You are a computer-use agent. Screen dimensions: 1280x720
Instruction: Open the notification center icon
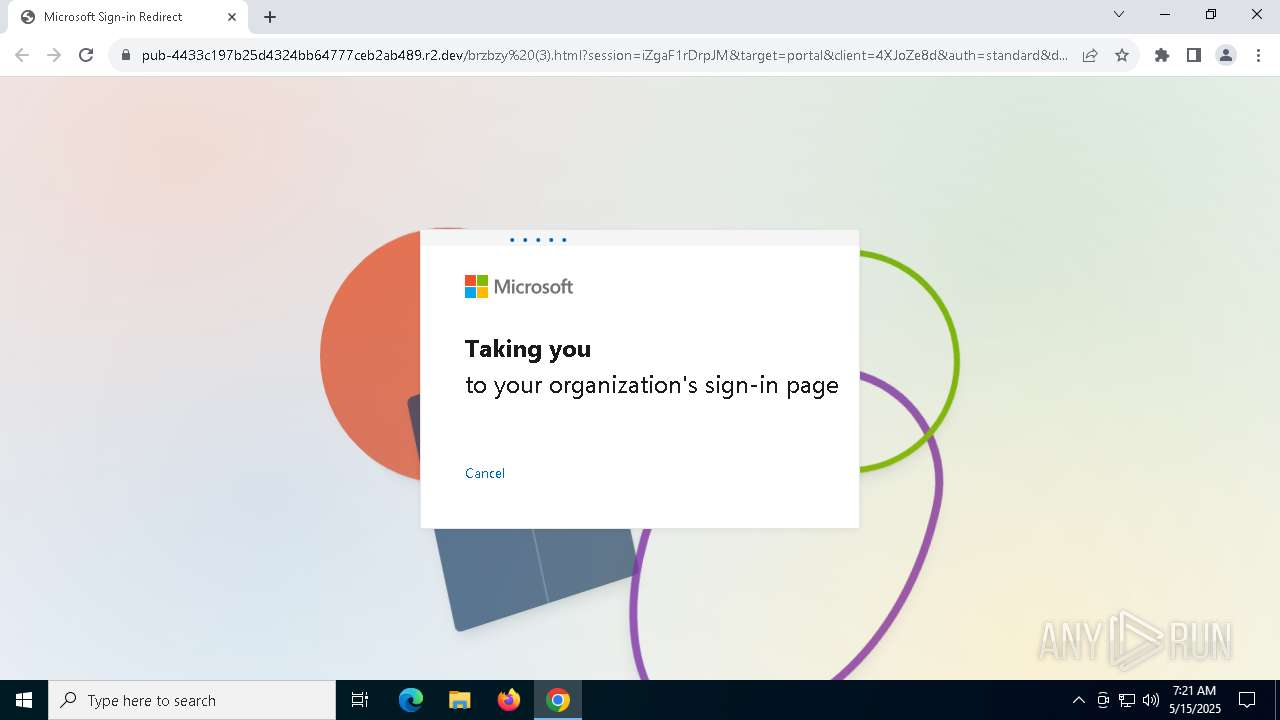(1247, 700)
